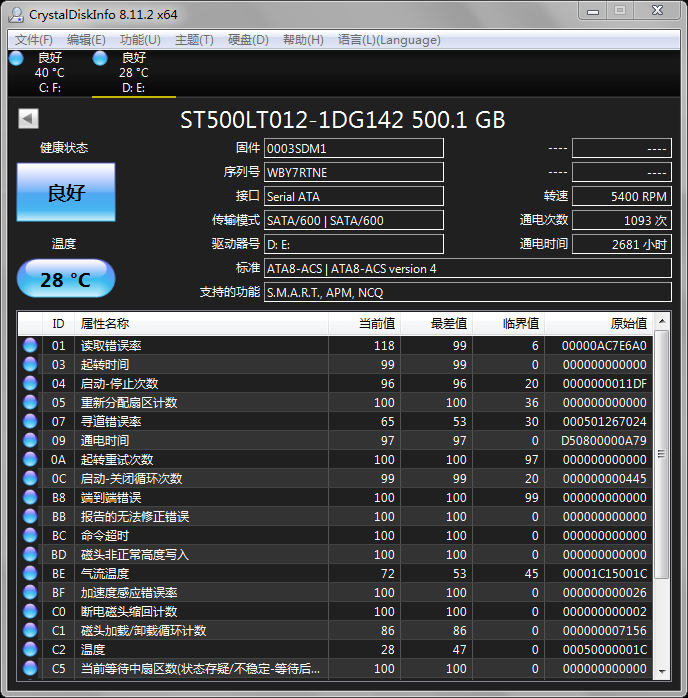Click the 传输模式 field SATA/600 | SATA/600
The image size is (688, 698).
tap(354, 220)
